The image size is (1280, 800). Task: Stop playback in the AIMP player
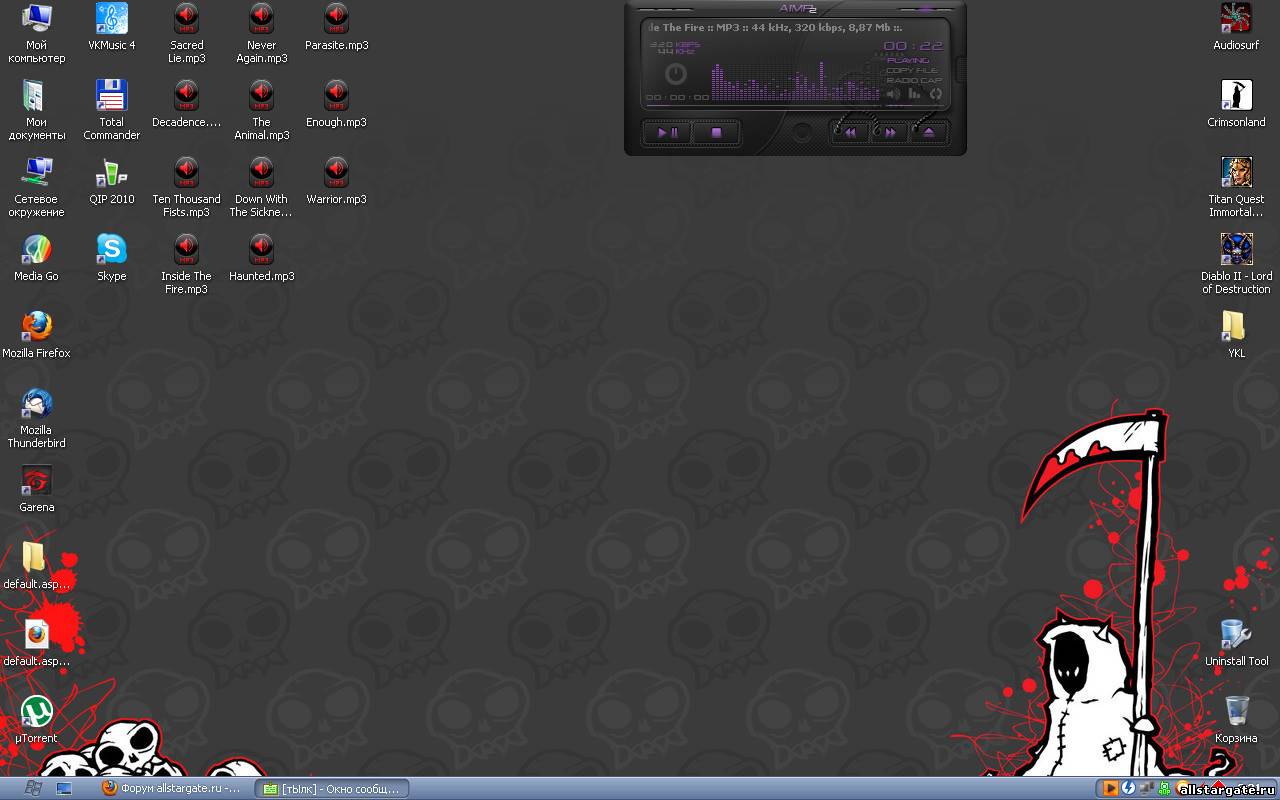pyautogui.click(x=716, y=132)
